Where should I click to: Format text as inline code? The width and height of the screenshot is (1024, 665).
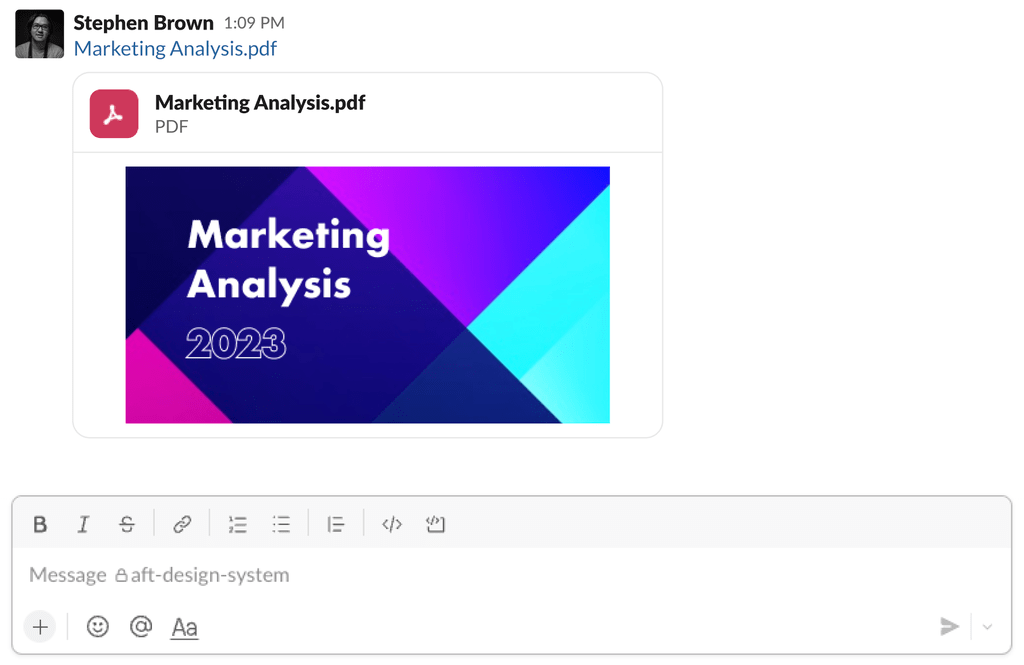(x=391, y=523)
